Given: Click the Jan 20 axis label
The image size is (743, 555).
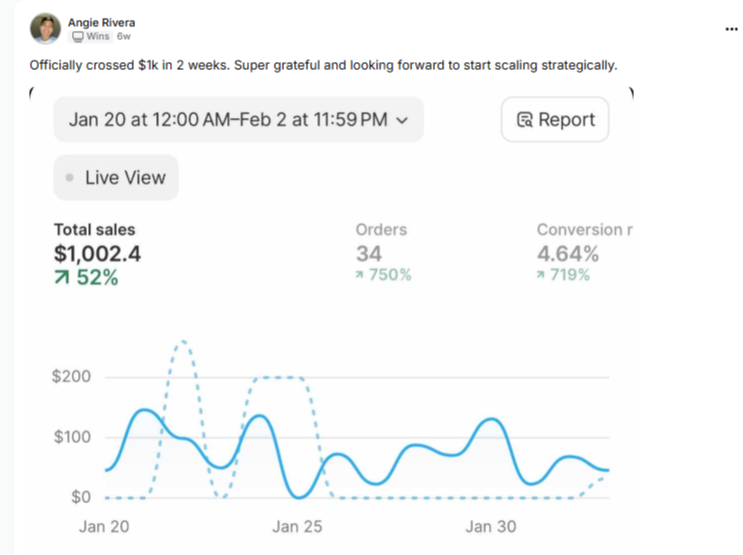Looking at the screenshot, I should coord(104,527).
